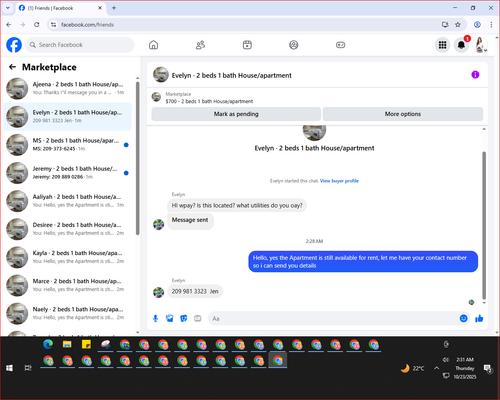This screenshot has height=400, width=500.
Task: Follow the View buyer profile link
Action: [x=339, y=181]
